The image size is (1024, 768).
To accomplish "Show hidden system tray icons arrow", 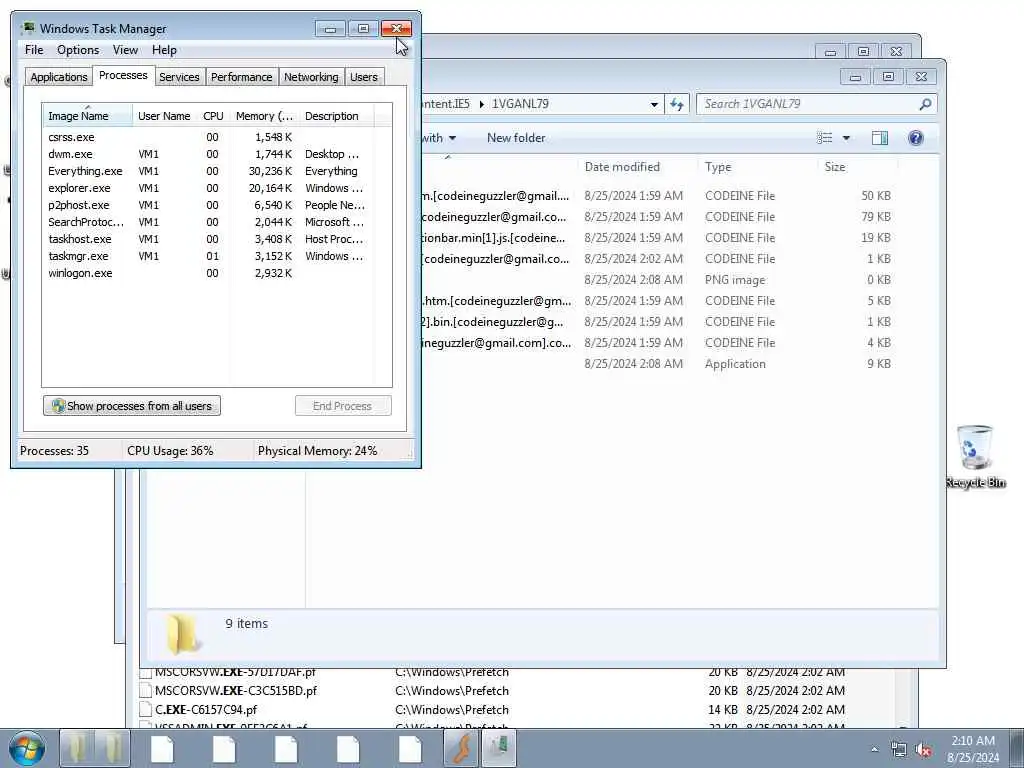I will 874,750.
